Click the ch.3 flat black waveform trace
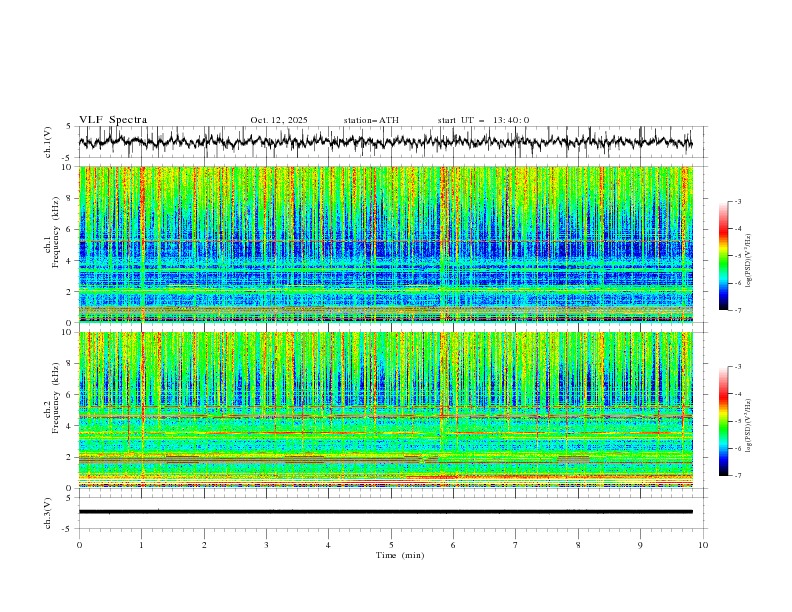This screenshot has width=792, height=612. 385,512
